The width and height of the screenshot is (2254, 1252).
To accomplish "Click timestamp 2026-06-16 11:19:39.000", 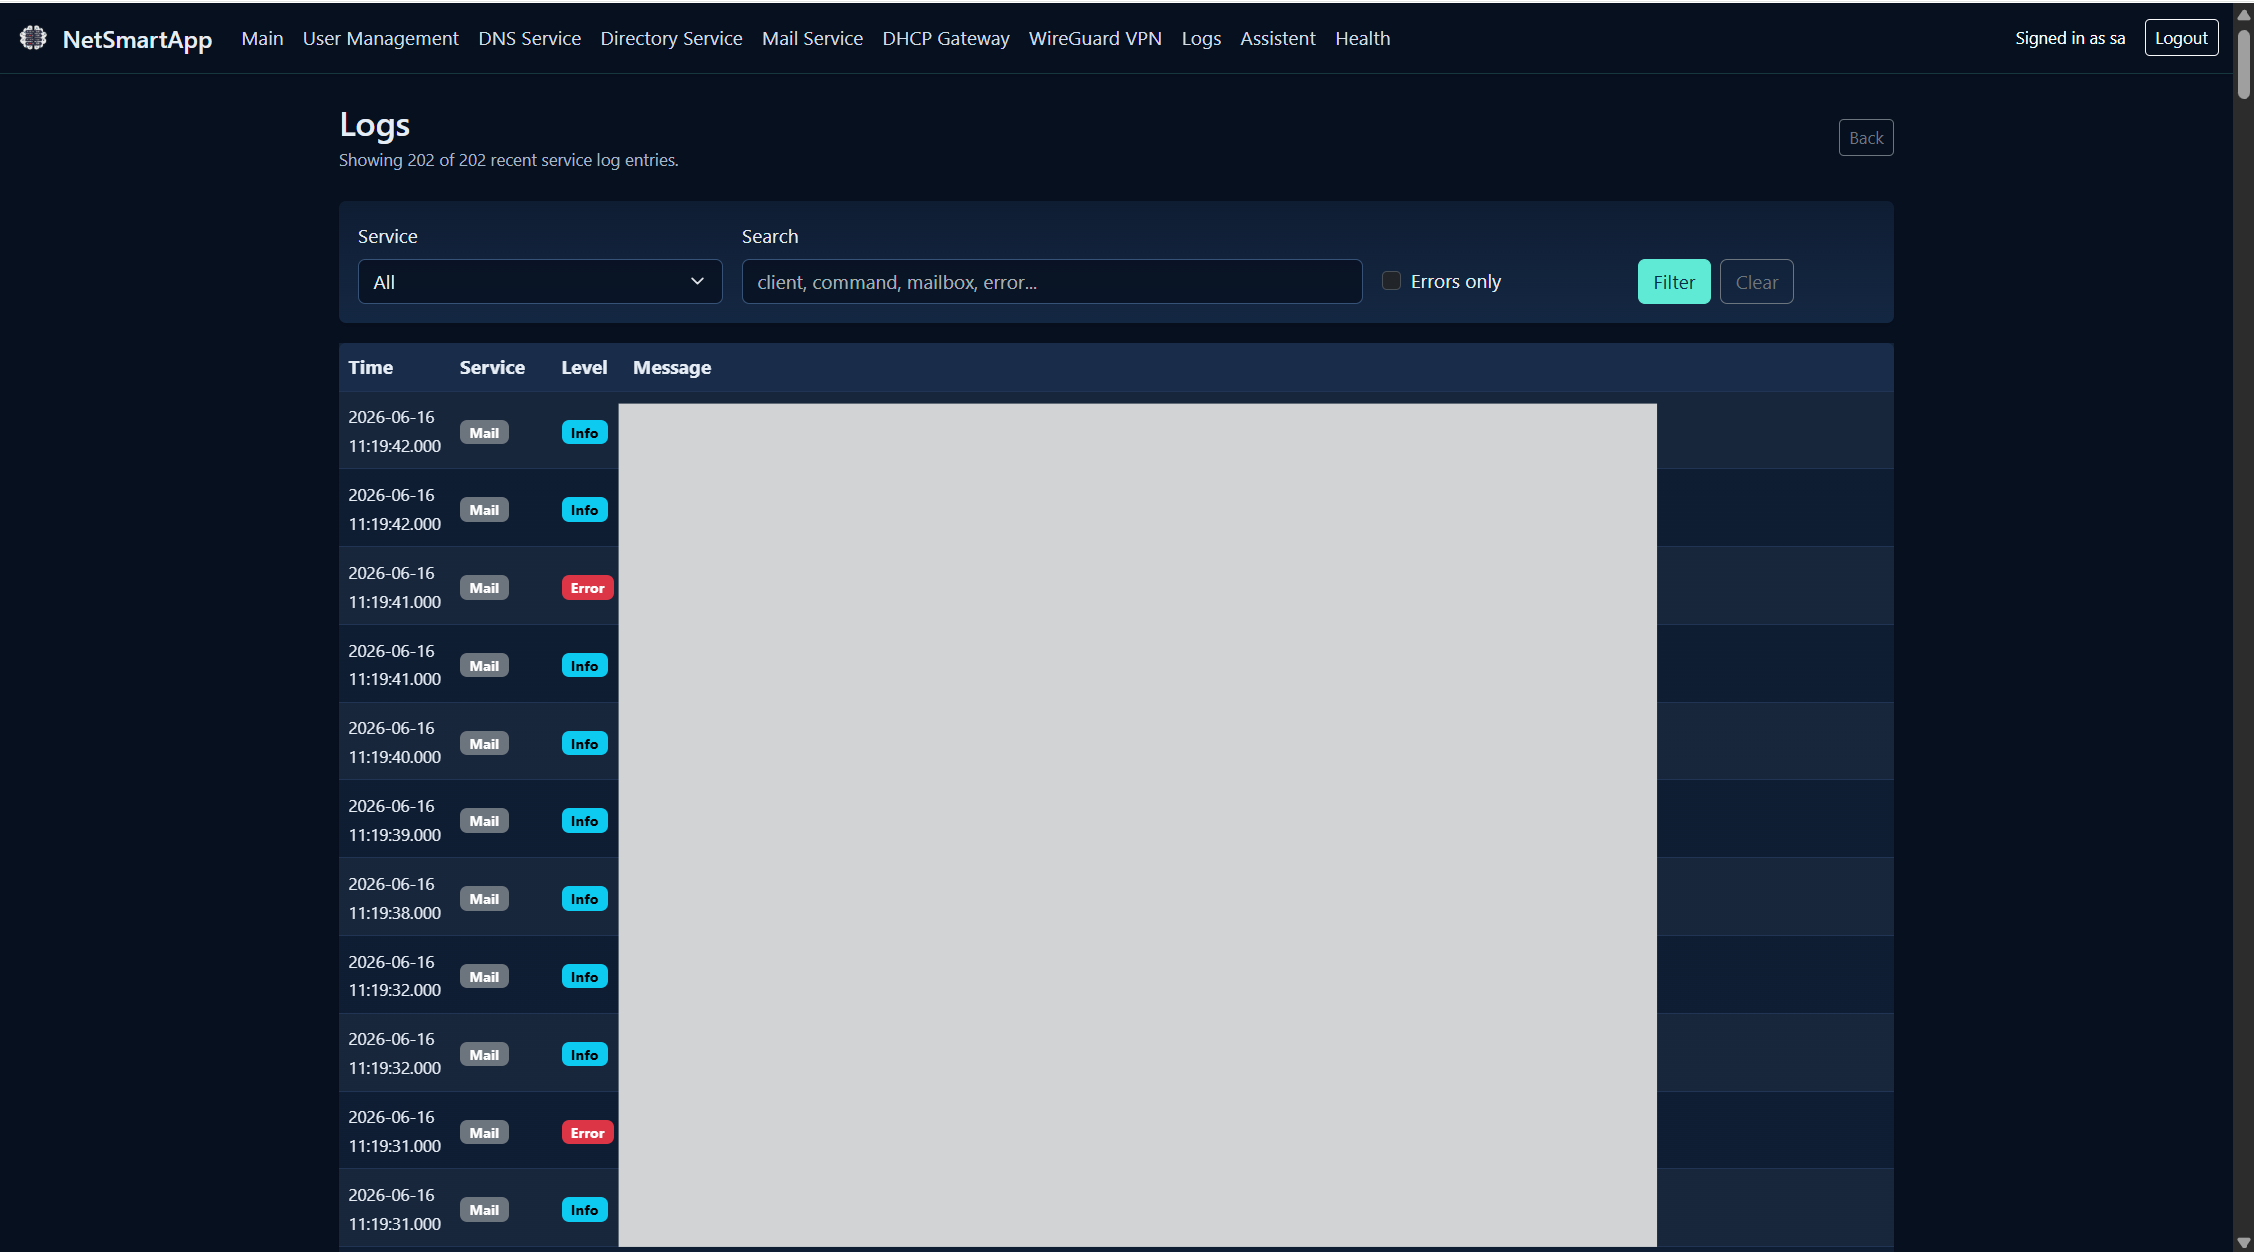I will click(x=394, y=821).
